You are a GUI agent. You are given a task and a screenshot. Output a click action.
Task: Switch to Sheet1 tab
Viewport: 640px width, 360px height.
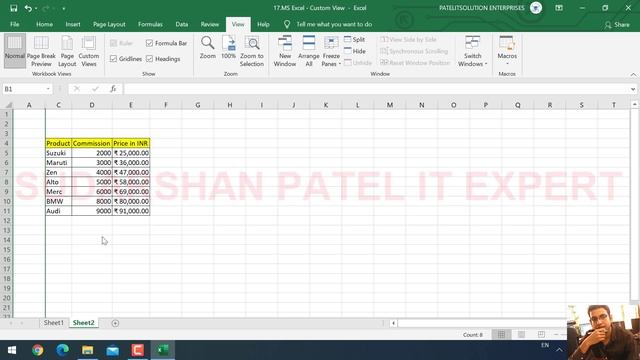pyautogui.click(x=54, y=323)
